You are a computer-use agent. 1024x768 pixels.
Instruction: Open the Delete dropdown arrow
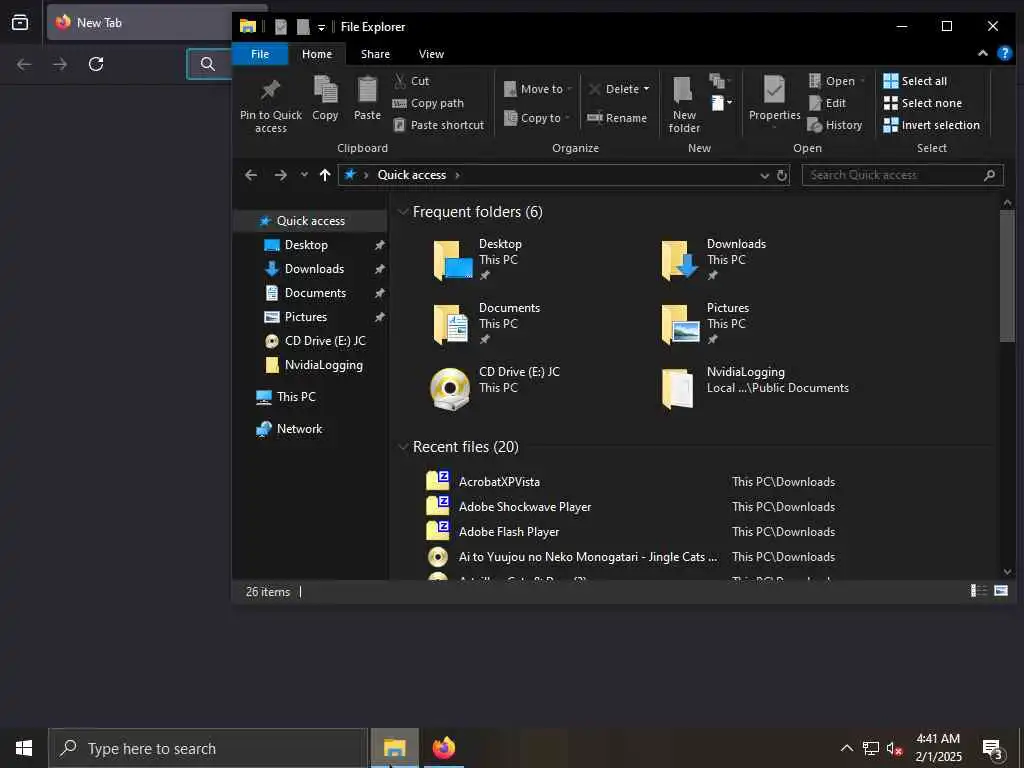tap(647, 89)
